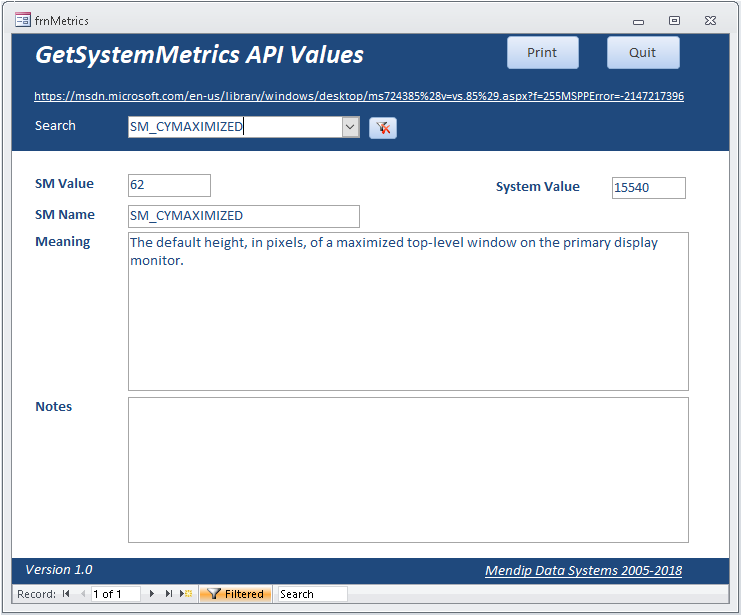Go to next record arrow
The image size is (742, 616).
coord(151,594)
